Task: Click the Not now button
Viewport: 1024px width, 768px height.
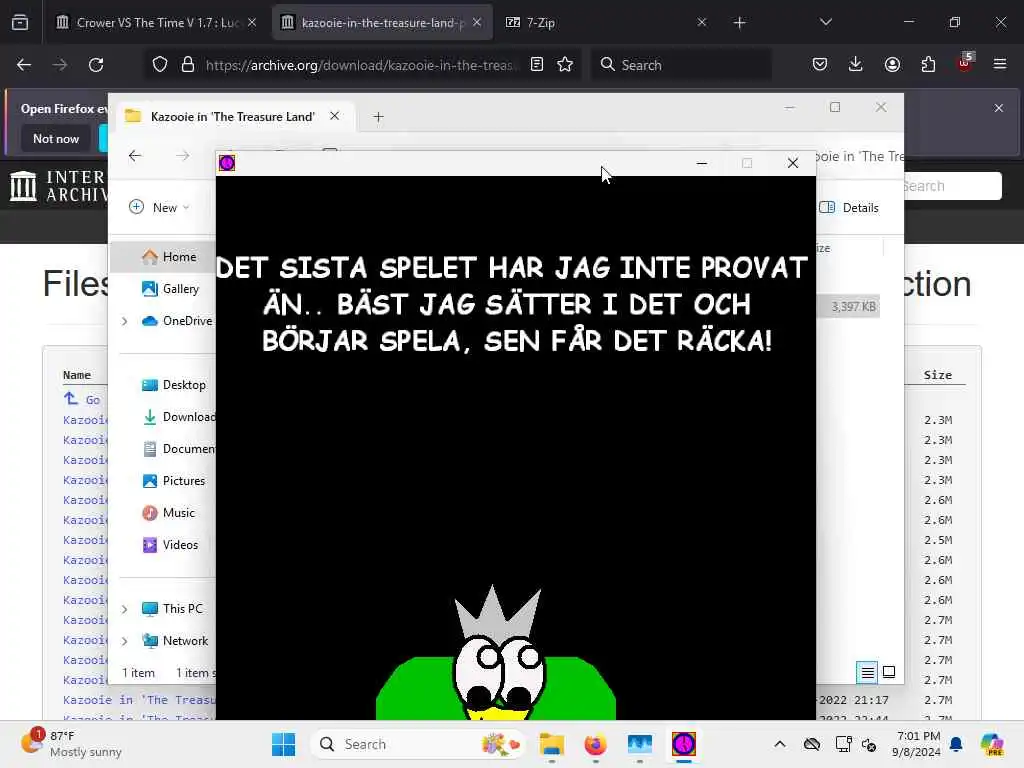Action: [x=56, y=138]
